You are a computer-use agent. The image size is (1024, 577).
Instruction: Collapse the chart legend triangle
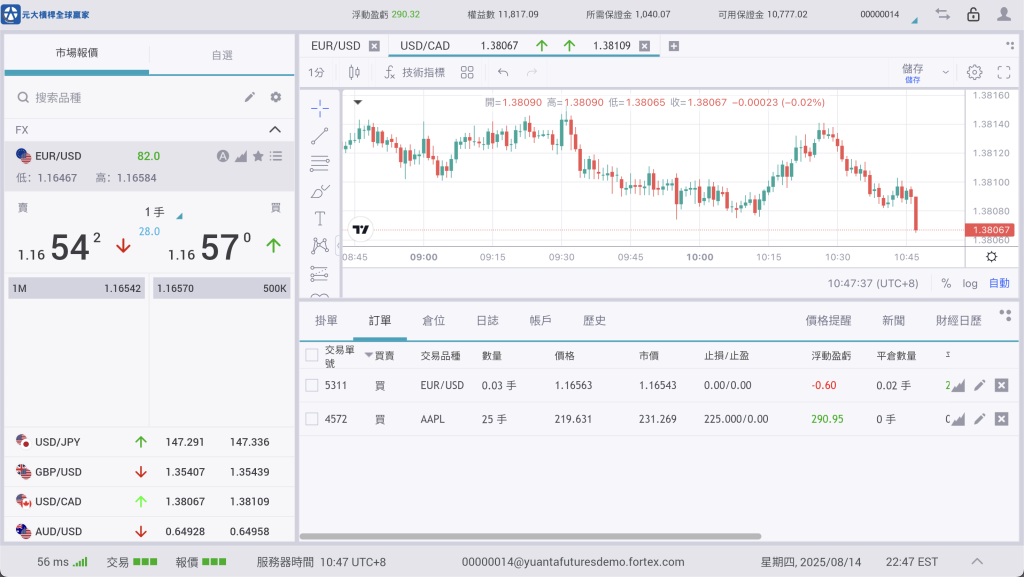[358, 102]
